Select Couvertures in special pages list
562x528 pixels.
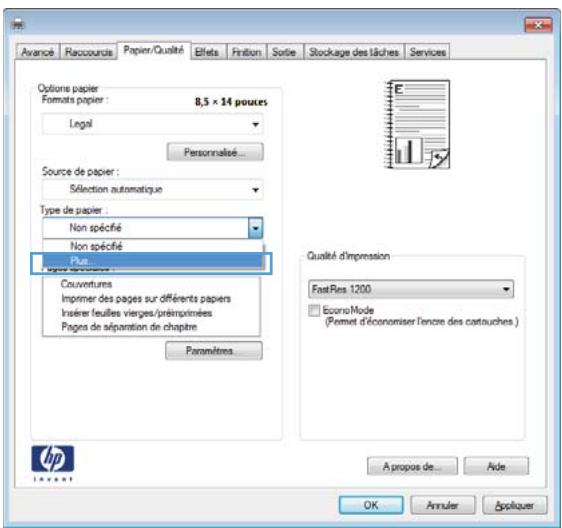coord(86,284)
